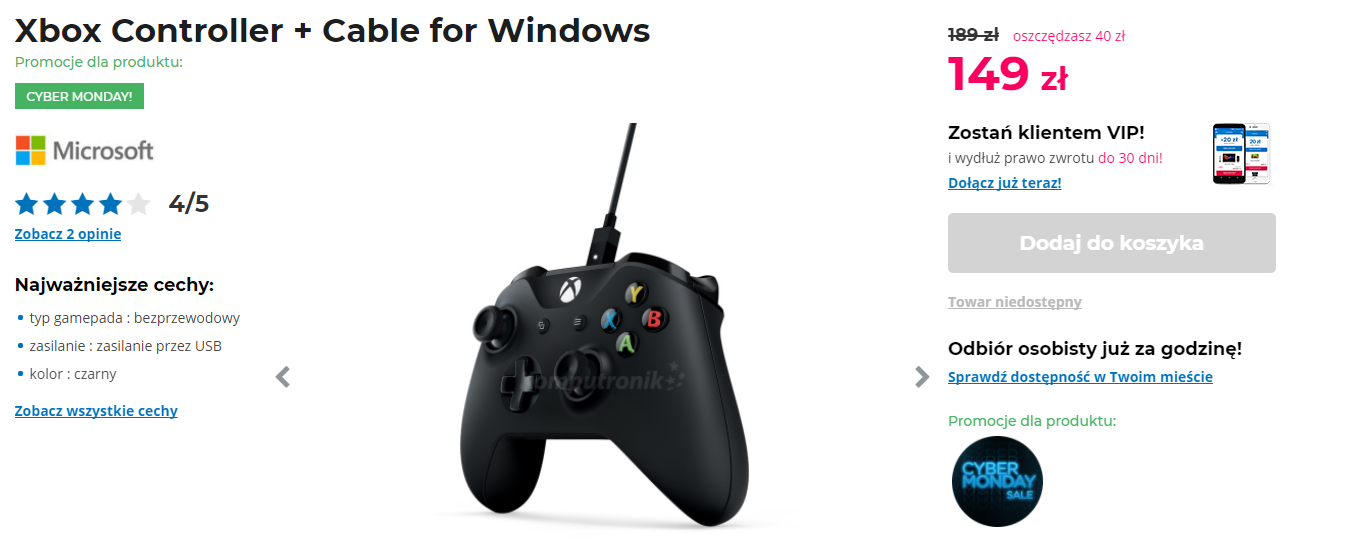Click the 149 zł price

pos(1007,74)
